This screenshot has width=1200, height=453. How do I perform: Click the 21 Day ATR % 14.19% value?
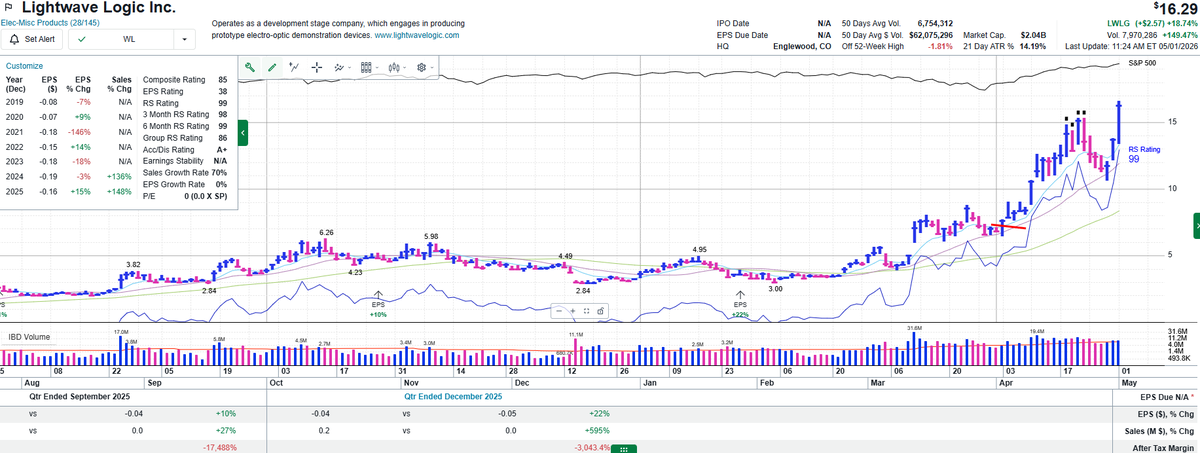(1032, 46)
